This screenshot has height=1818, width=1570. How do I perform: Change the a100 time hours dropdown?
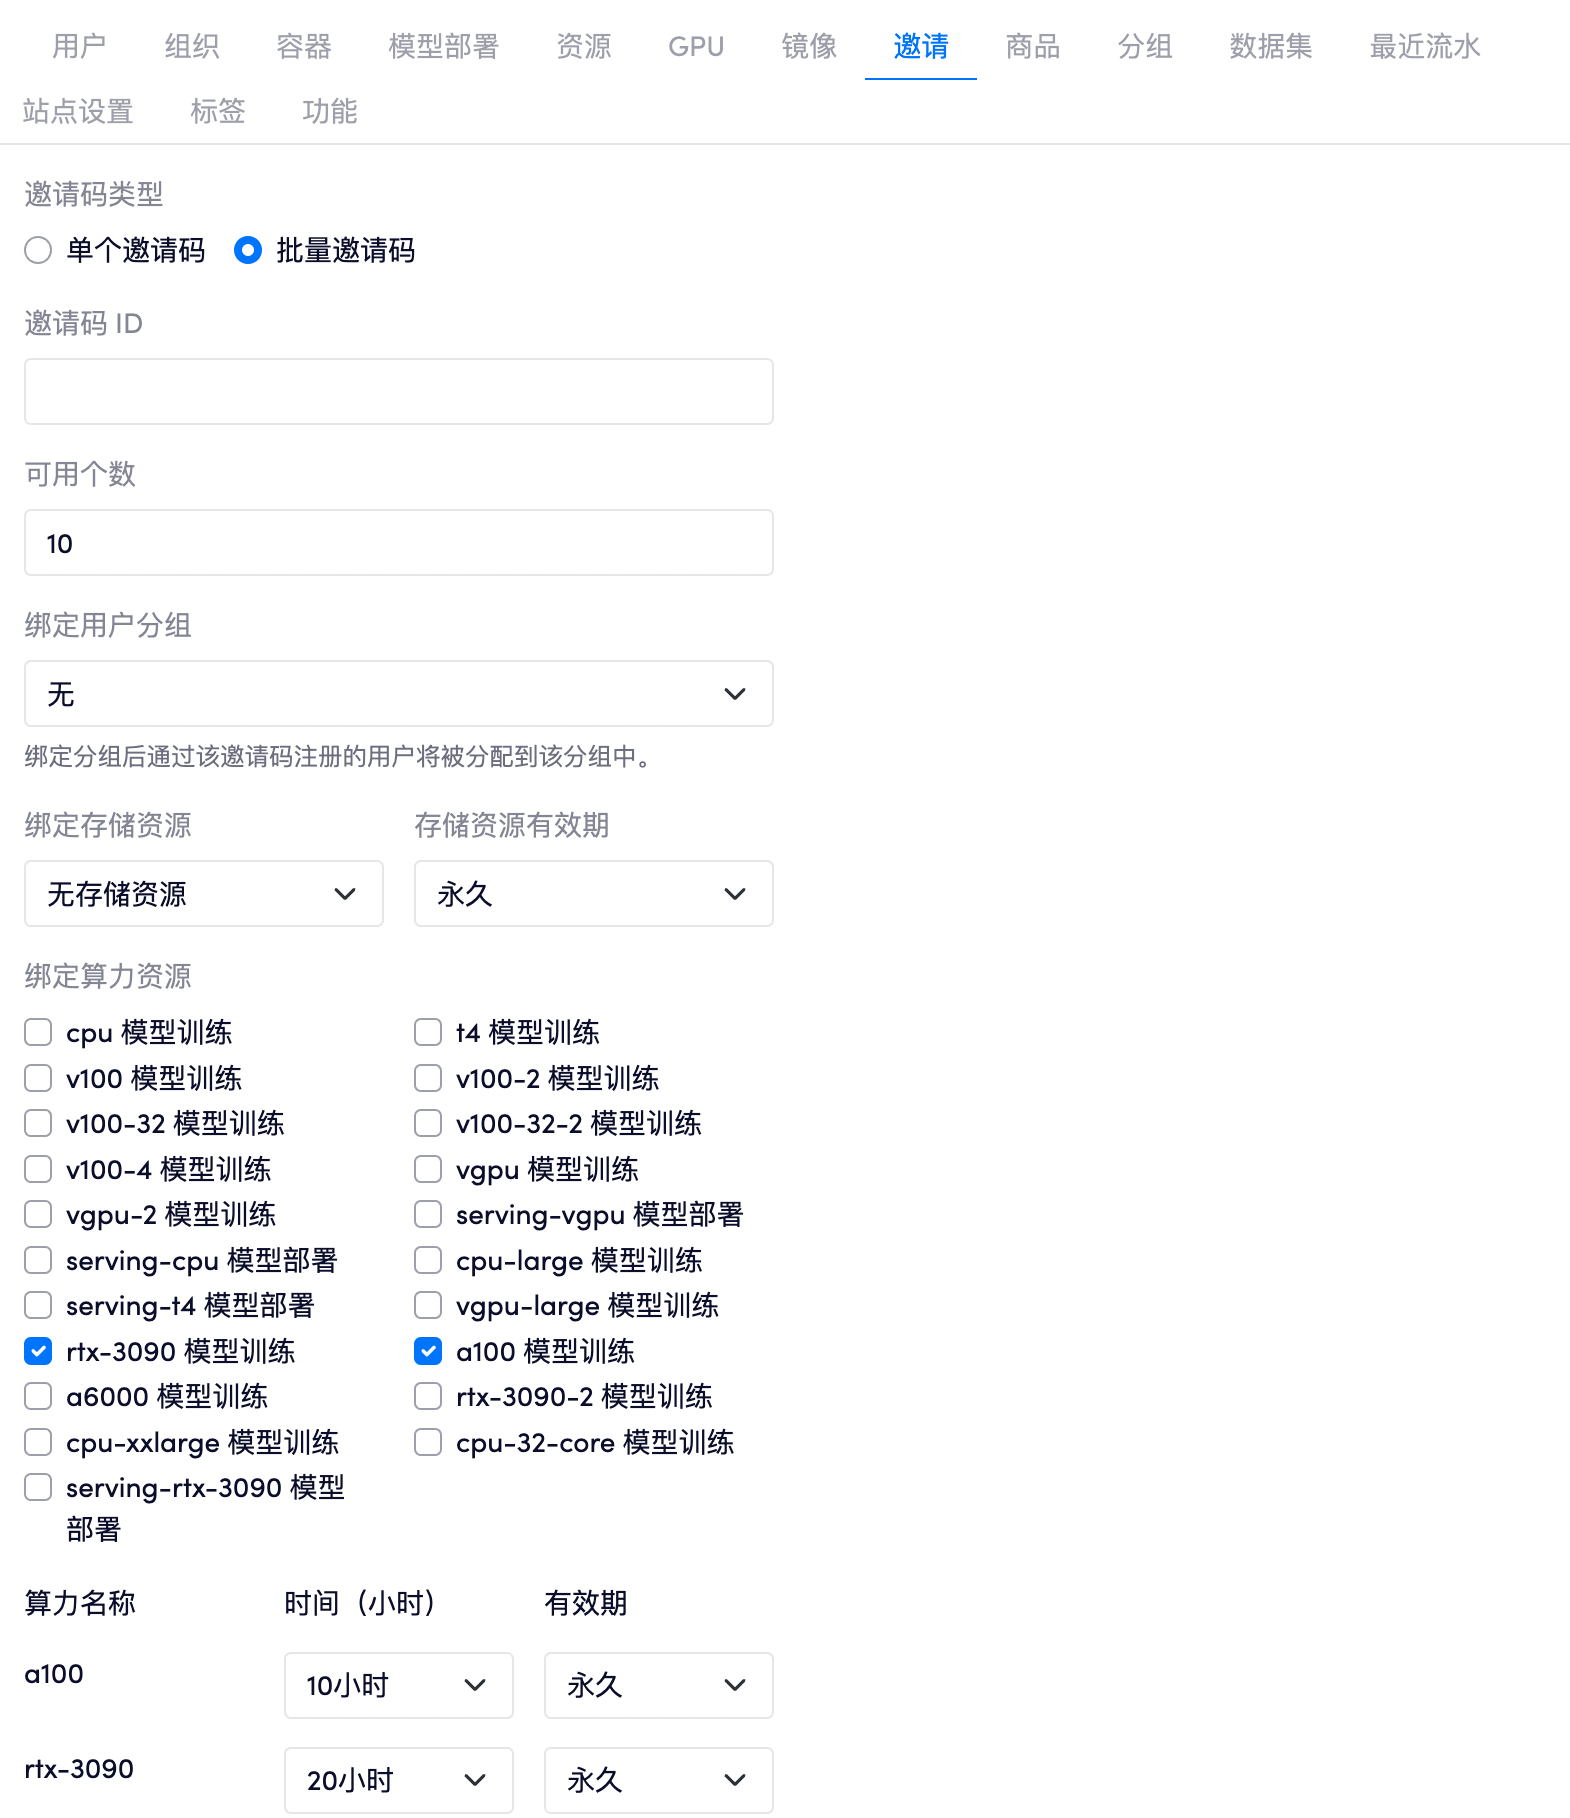click(398, 1686)
